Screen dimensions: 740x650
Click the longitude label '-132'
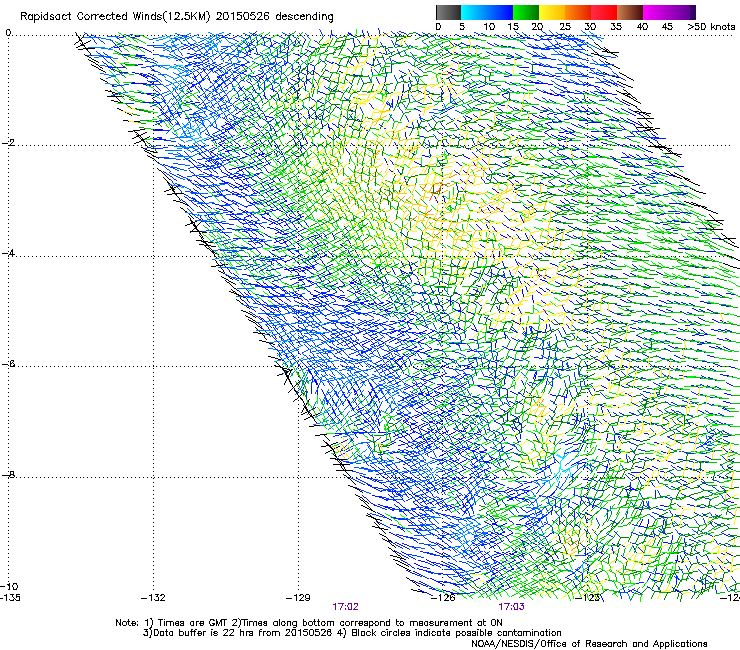[x=153, y=598]
